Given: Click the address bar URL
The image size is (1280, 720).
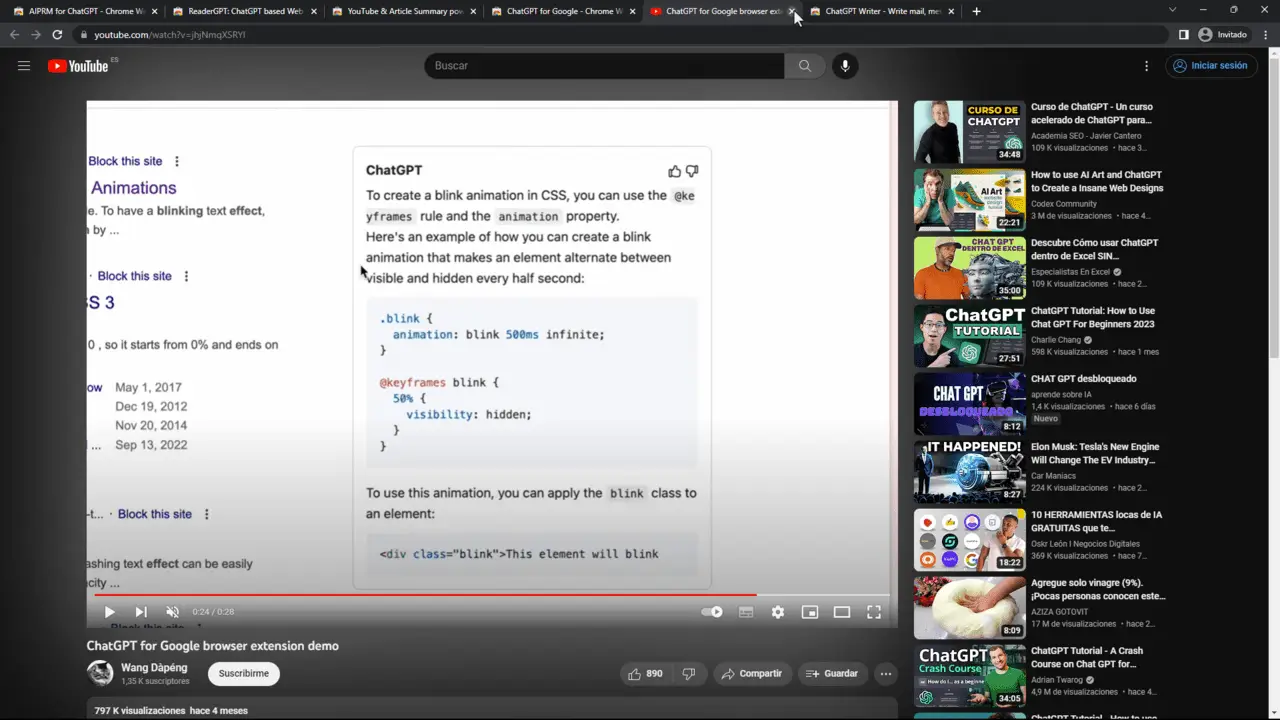Looking at the screenshot, I should [170, 34].
